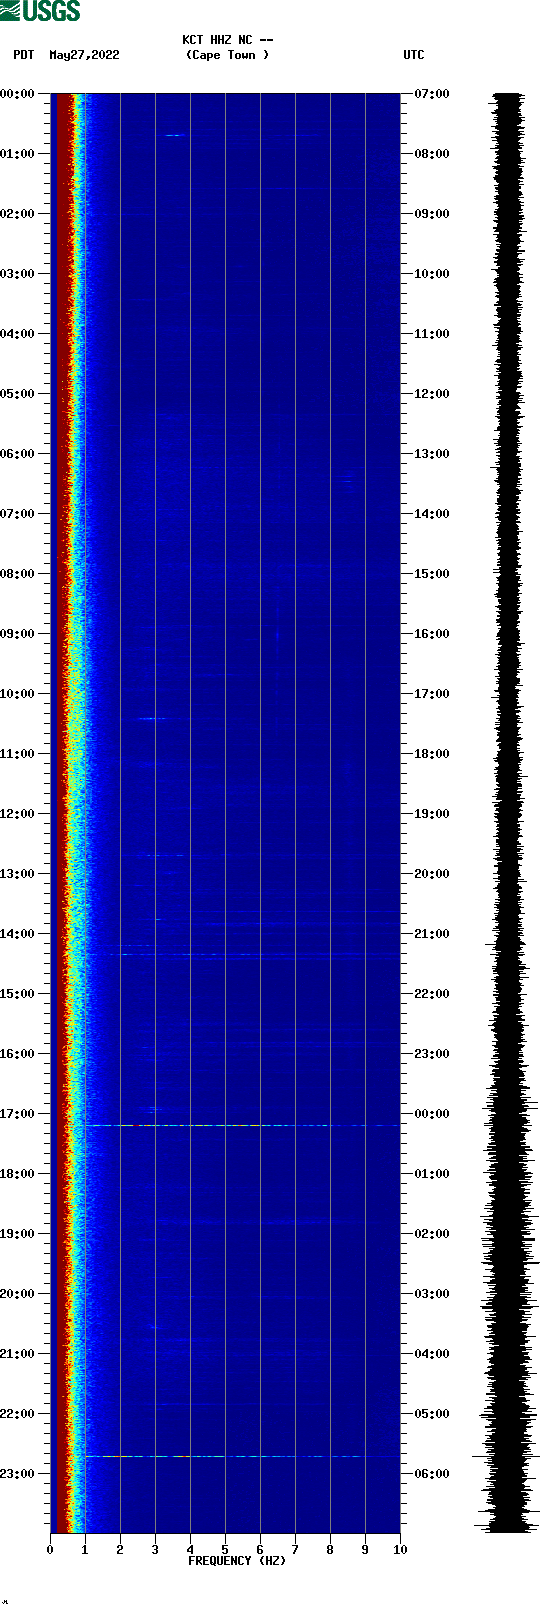Click the 21:00 PDT time label
The image size is (552, 1613).
tap(18, 1354)
